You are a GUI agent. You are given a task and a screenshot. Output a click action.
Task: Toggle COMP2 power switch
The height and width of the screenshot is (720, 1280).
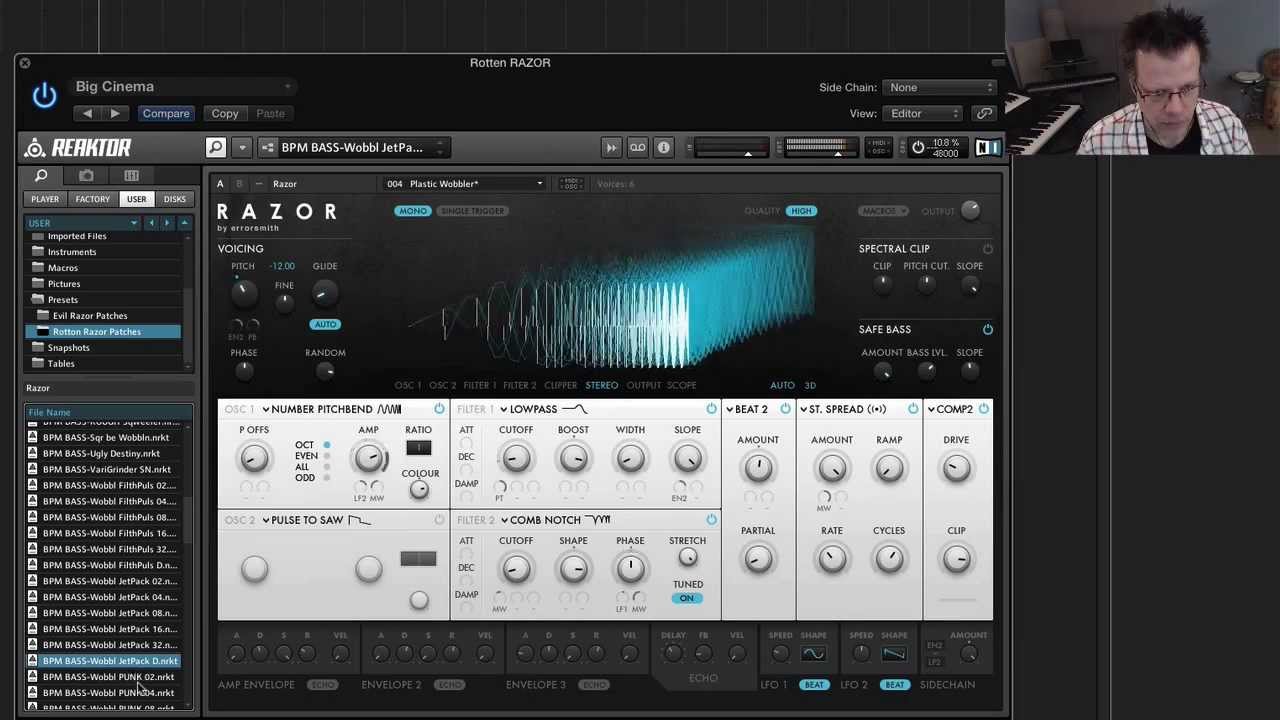pyautogui.click(x=984, y=409)
